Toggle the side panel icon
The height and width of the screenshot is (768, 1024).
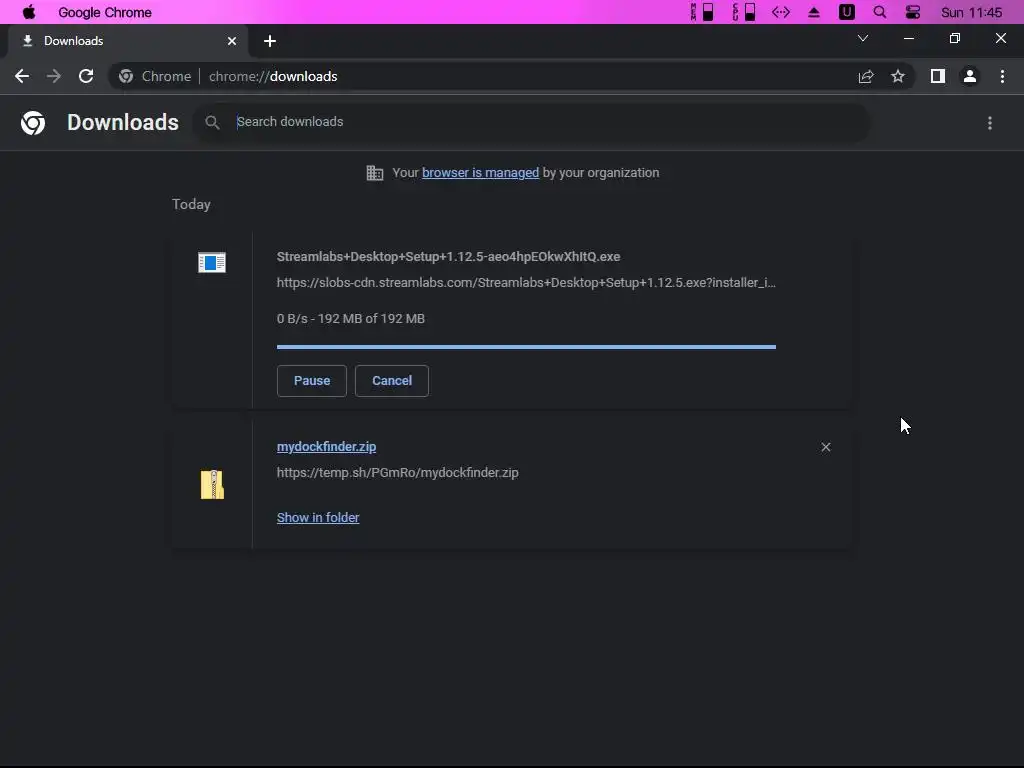pos(938,76)
